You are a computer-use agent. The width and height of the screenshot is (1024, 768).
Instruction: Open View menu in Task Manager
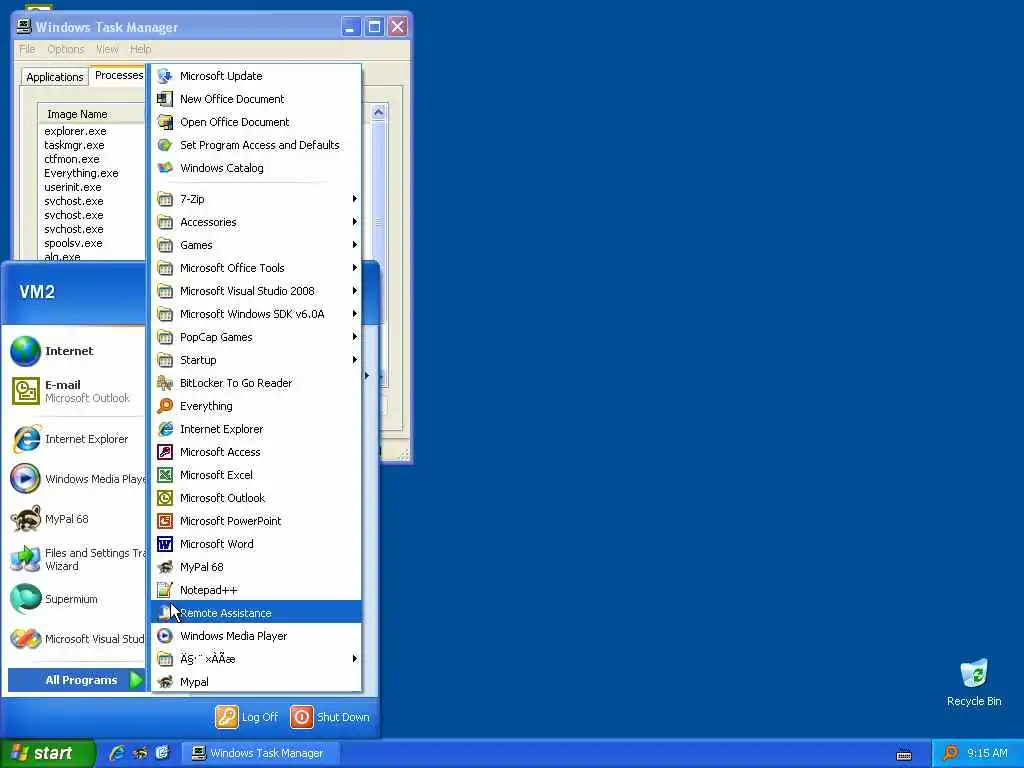pyautogui.click(x=107, y=49)
